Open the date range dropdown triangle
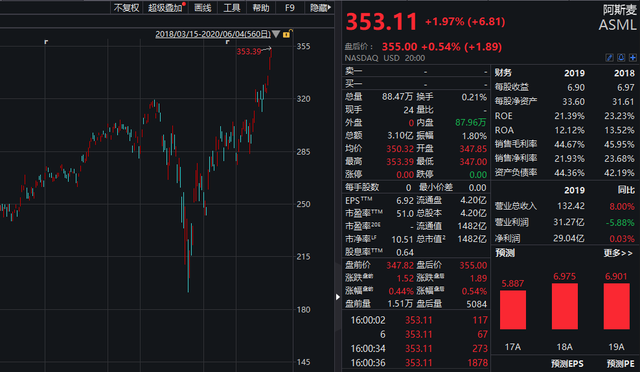This screenshot has height=372, width=640. 276,34
